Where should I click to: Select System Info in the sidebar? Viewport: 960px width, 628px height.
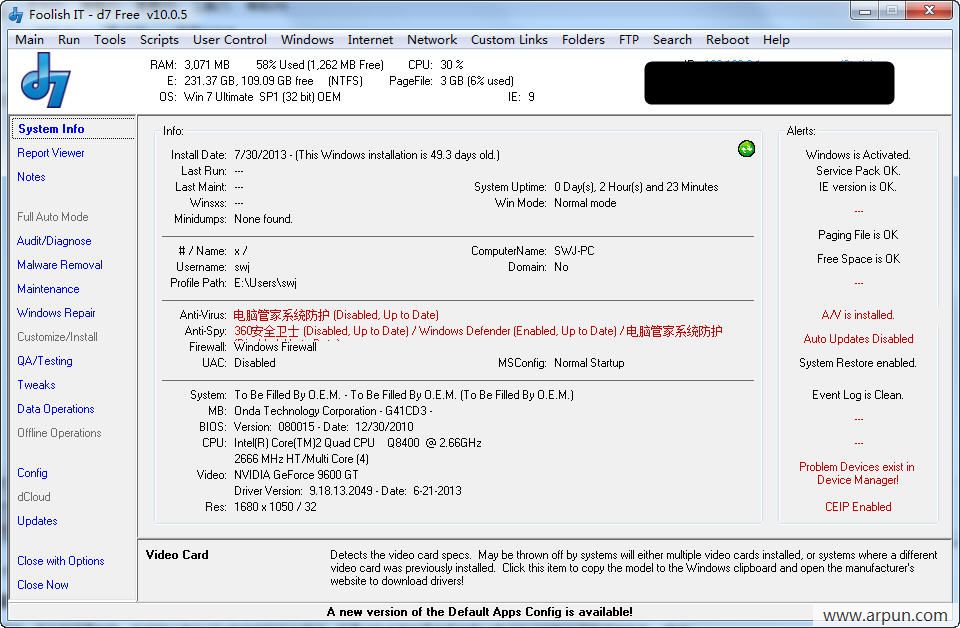click(x=51, y=129)
